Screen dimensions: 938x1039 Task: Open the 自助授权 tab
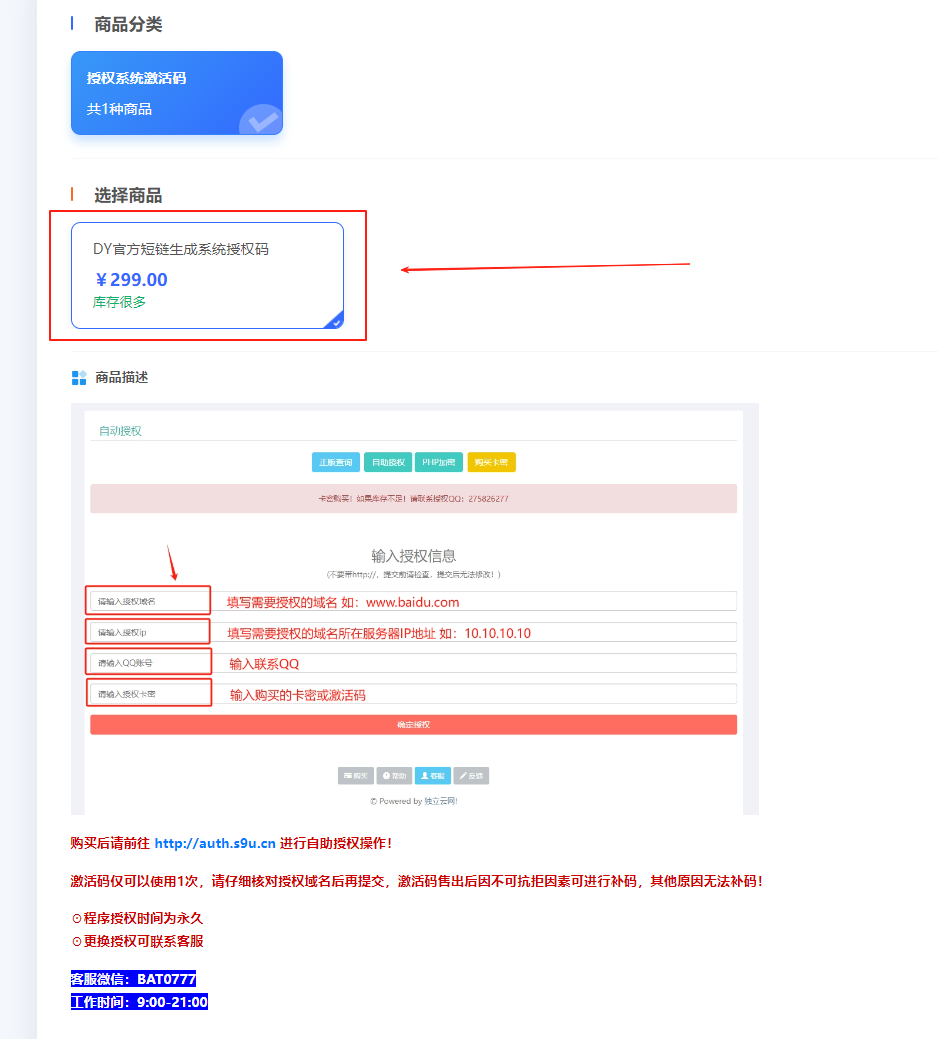[388, 462]
